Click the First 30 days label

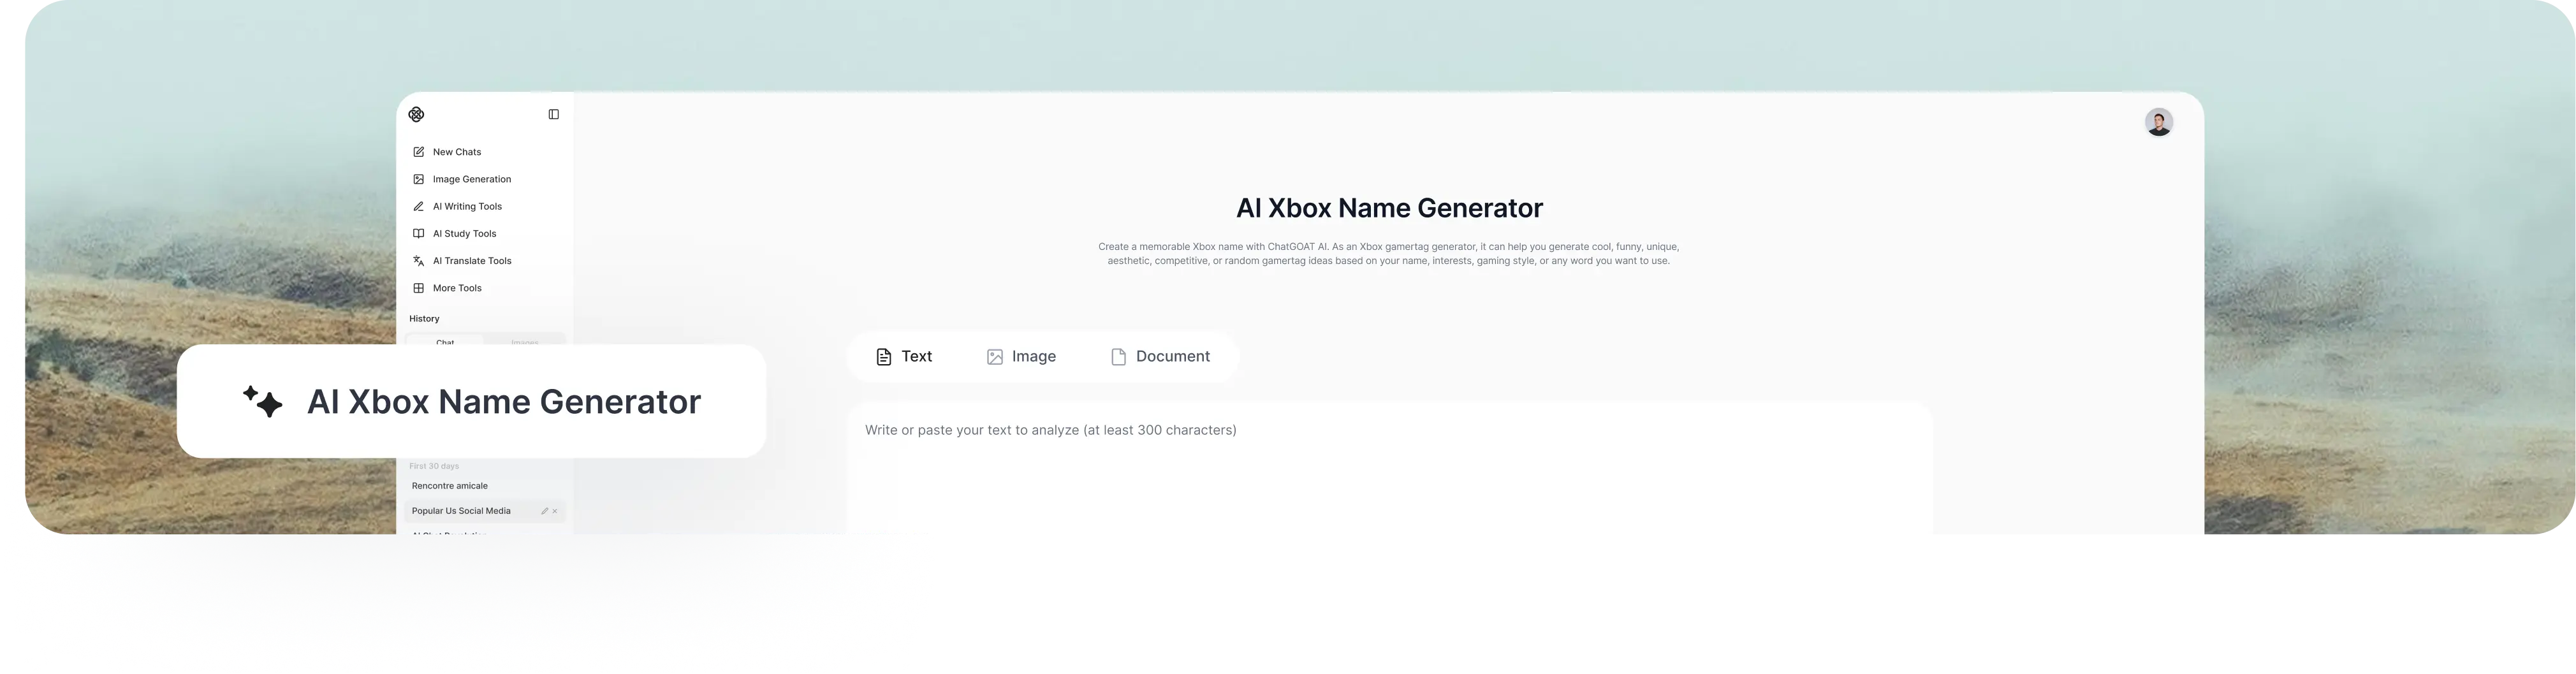(x=434, y=466)
